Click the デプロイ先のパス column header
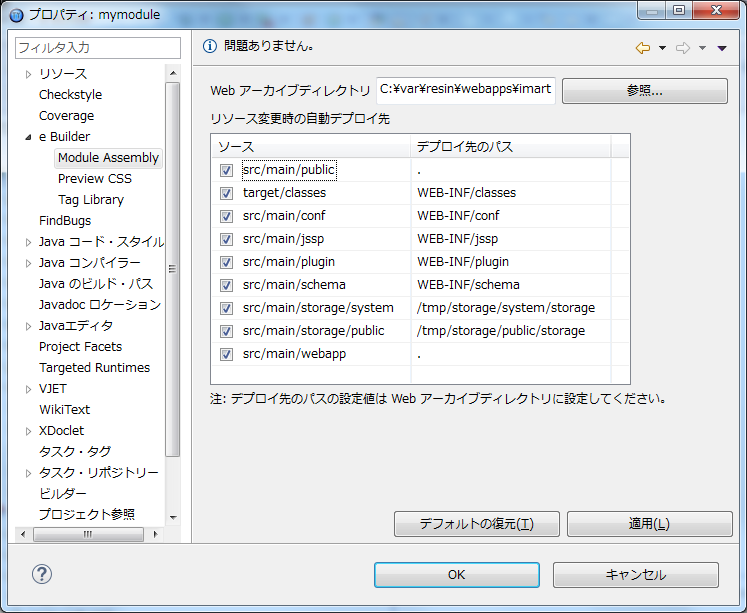This screenshot has height=613, width=747. [511, 146]
